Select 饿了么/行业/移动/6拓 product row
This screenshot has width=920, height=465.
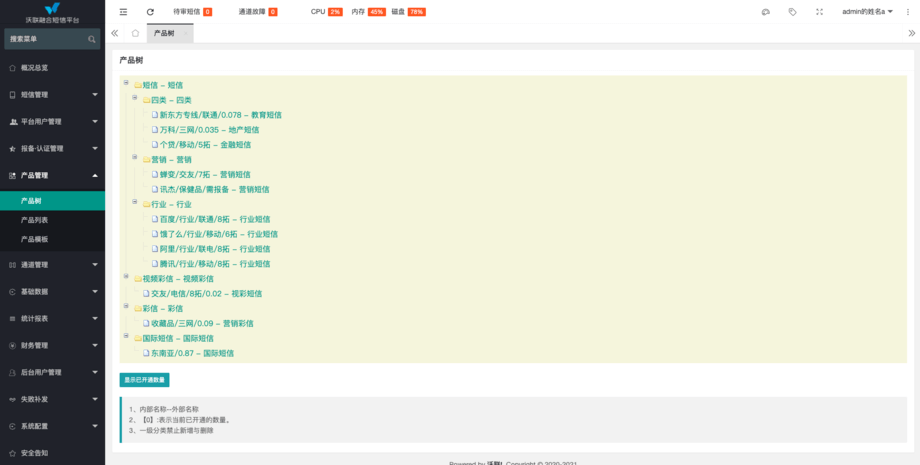click(215, 234)
